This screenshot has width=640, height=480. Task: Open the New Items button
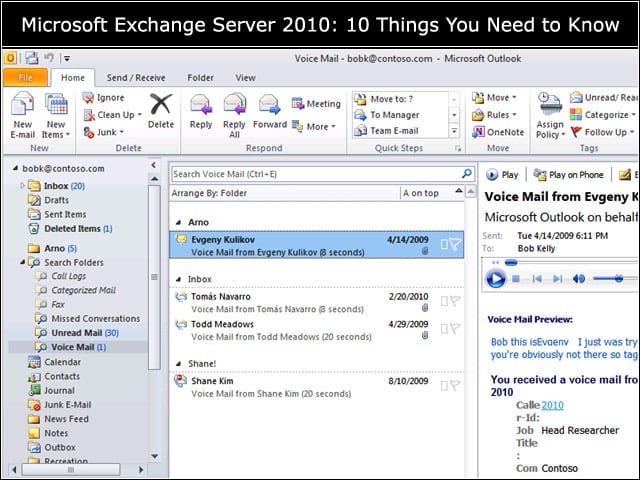[x=56, y=116]
